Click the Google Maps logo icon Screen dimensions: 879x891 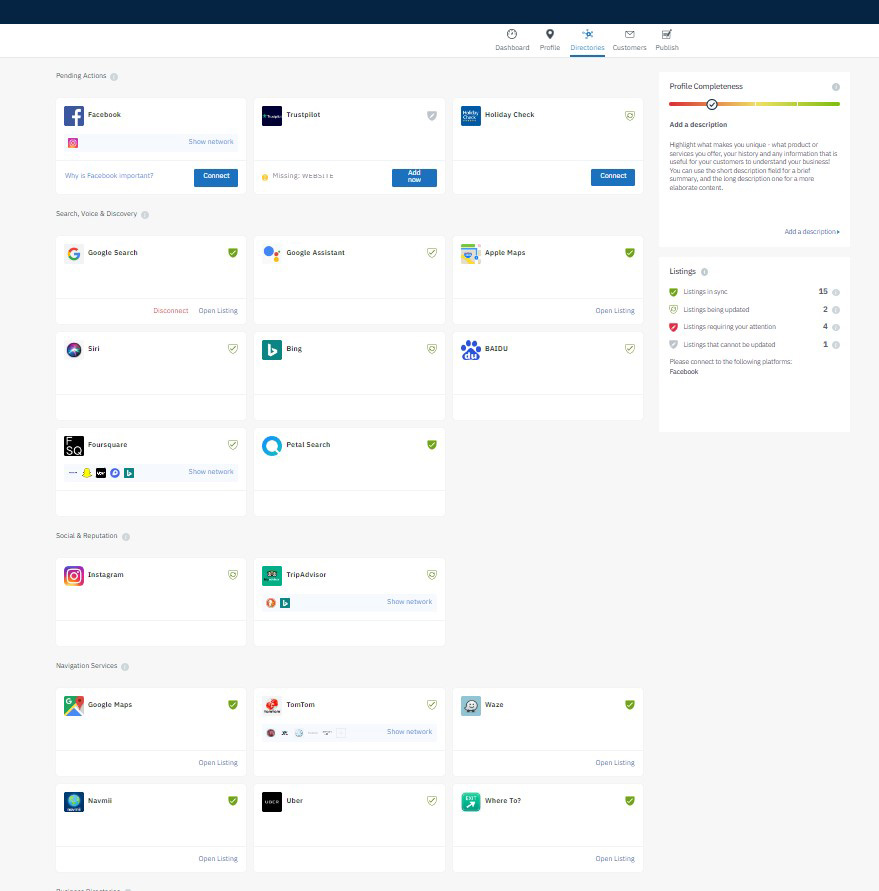pos(74,706)
